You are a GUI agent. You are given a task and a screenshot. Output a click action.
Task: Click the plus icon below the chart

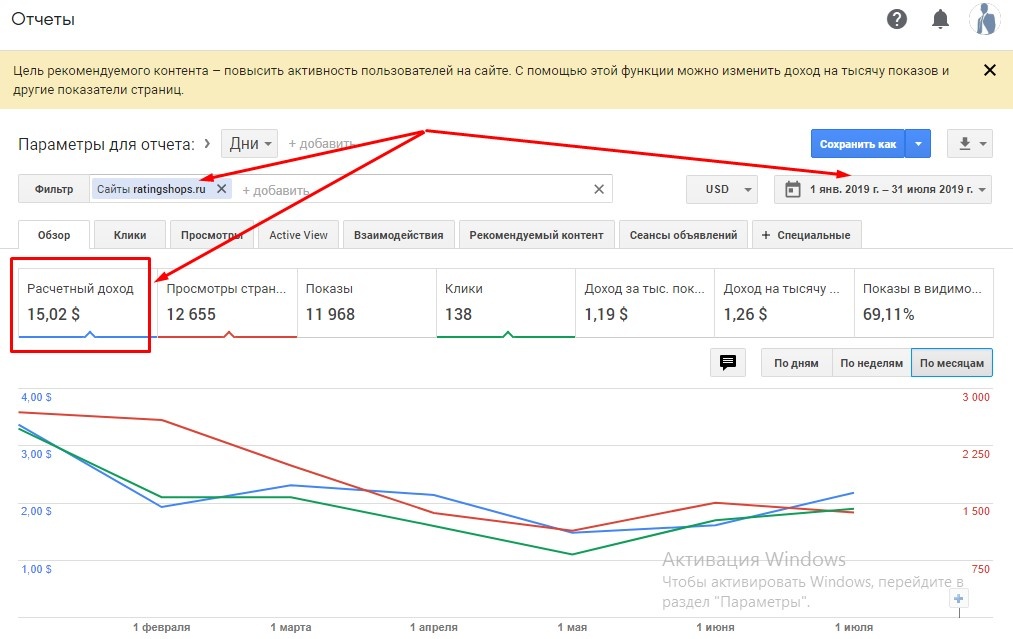[x=959, y=599]
